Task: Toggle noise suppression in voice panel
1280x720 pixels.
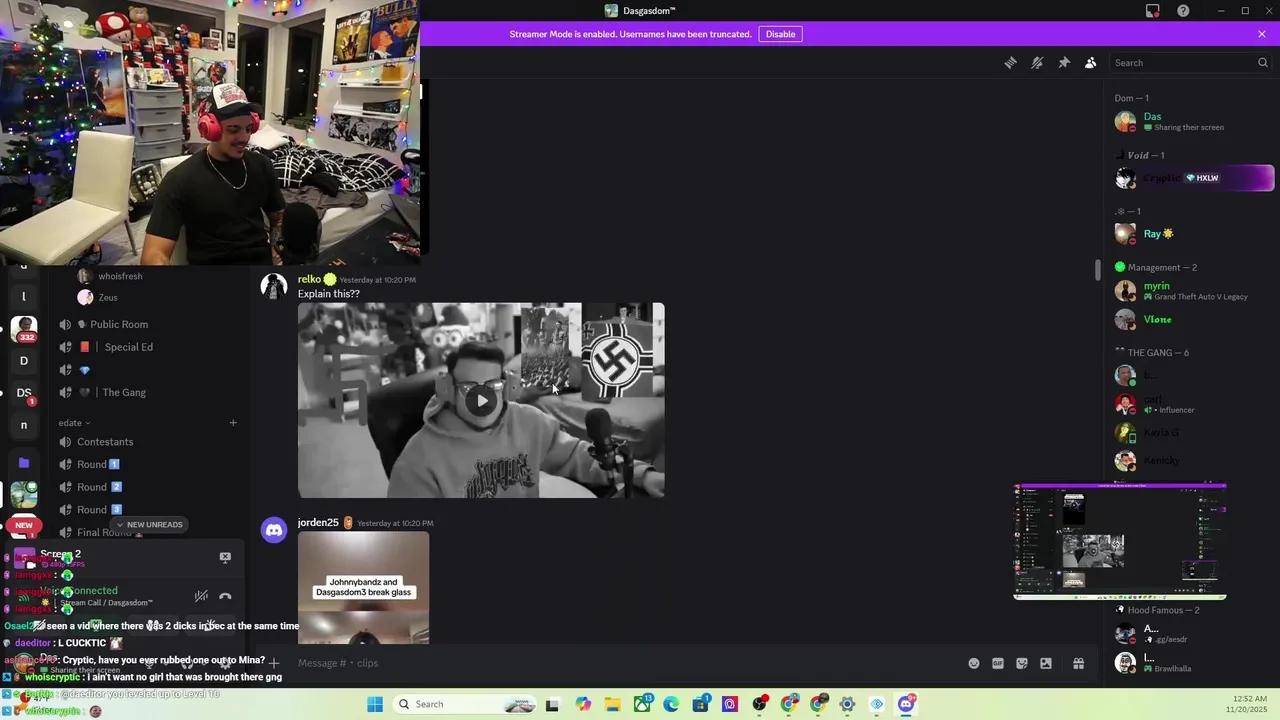Action: pyautogui.click(x=201, y=596)
